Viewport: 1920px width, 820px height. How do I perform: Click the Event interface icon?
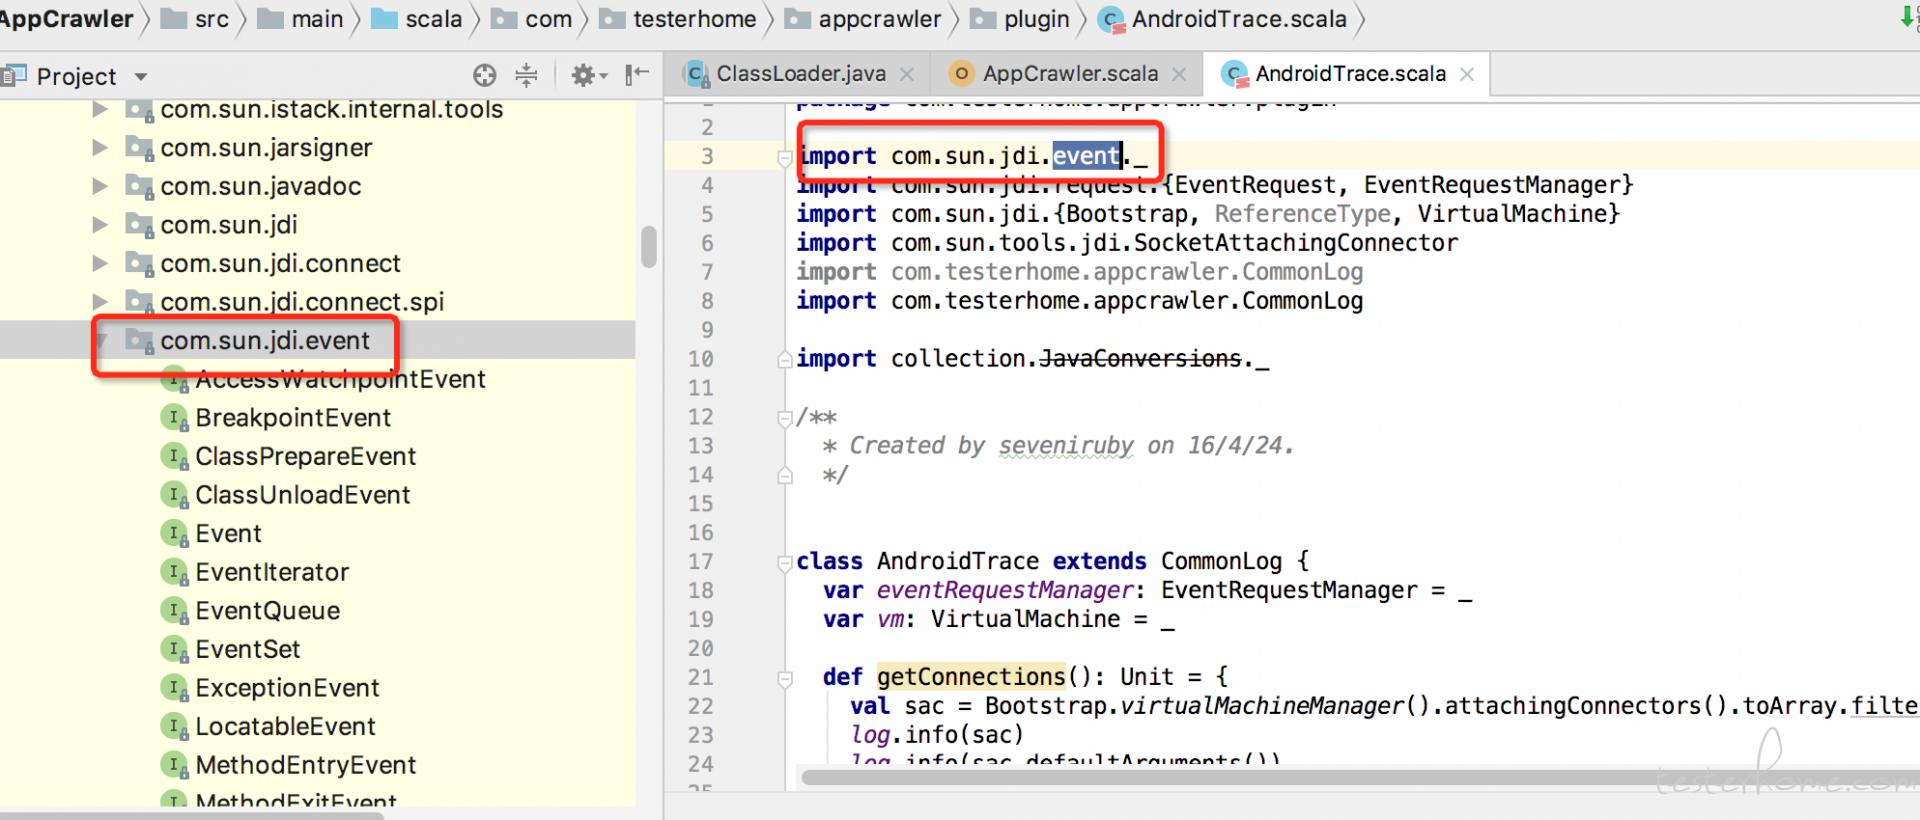175,533
